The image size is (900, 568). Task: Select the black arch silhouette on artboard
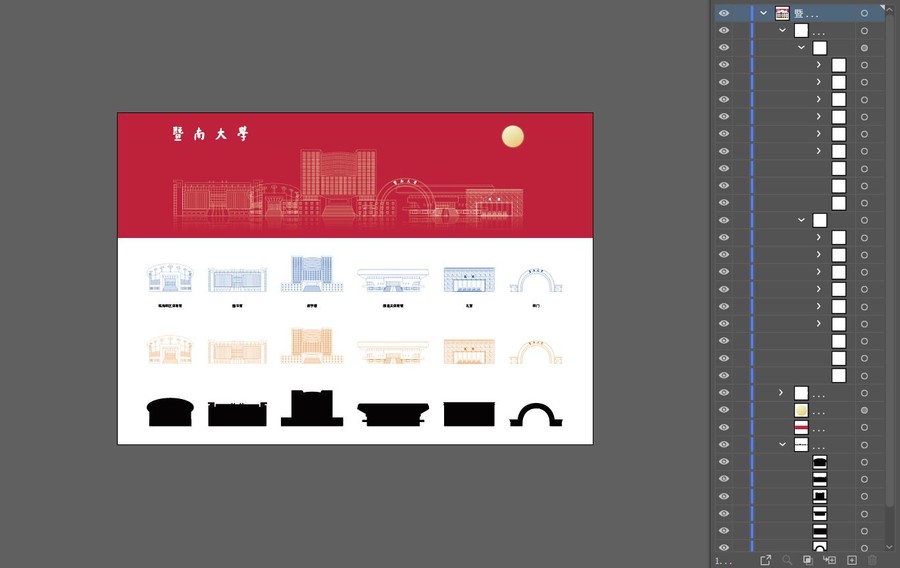[x=536, y=415]
